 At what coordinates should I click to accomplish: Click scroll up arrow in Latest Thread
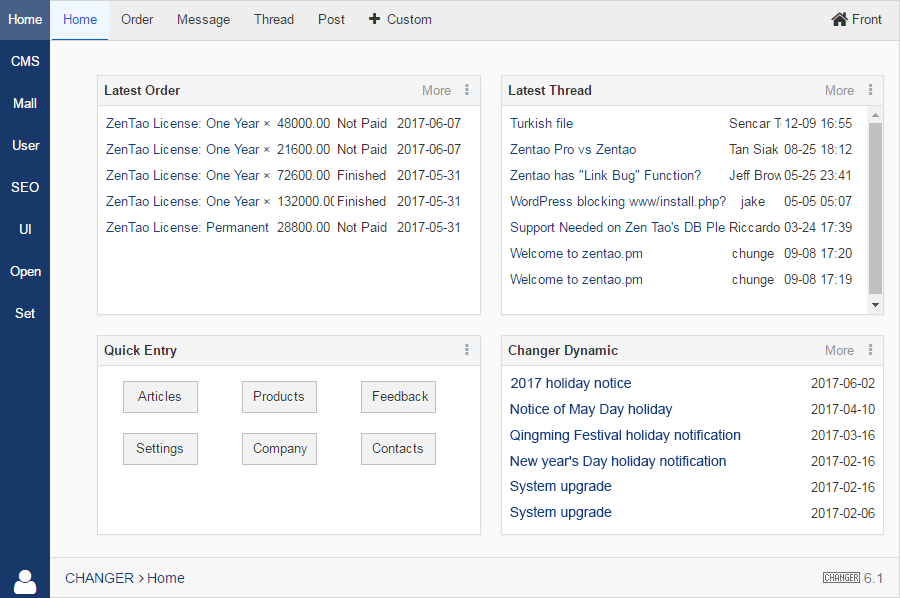(x=875, y=115)
